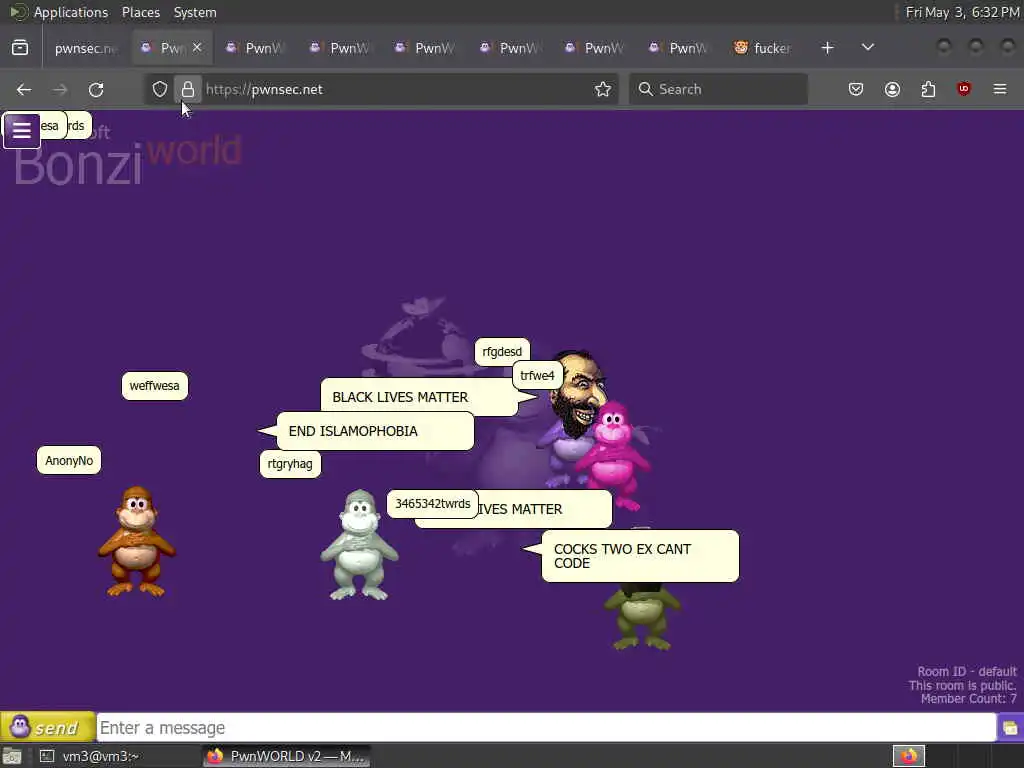The height and width of the screenshot is (768, 1024).
Task: Click the site security padlock icon
Action: pyautogui.click(x=187, y=89)
